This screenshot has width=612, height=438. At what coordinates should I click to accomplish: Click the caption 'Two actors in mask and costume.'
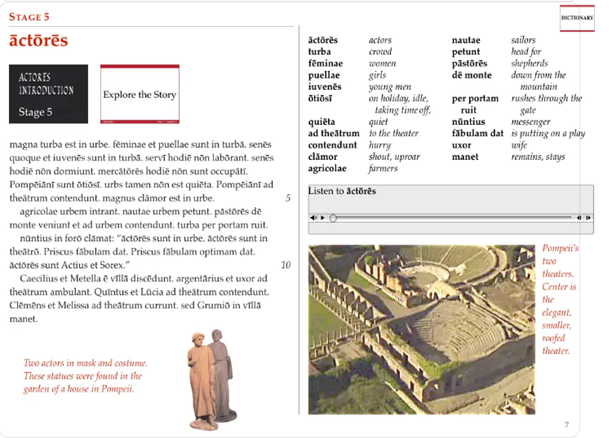click(85, 363)
